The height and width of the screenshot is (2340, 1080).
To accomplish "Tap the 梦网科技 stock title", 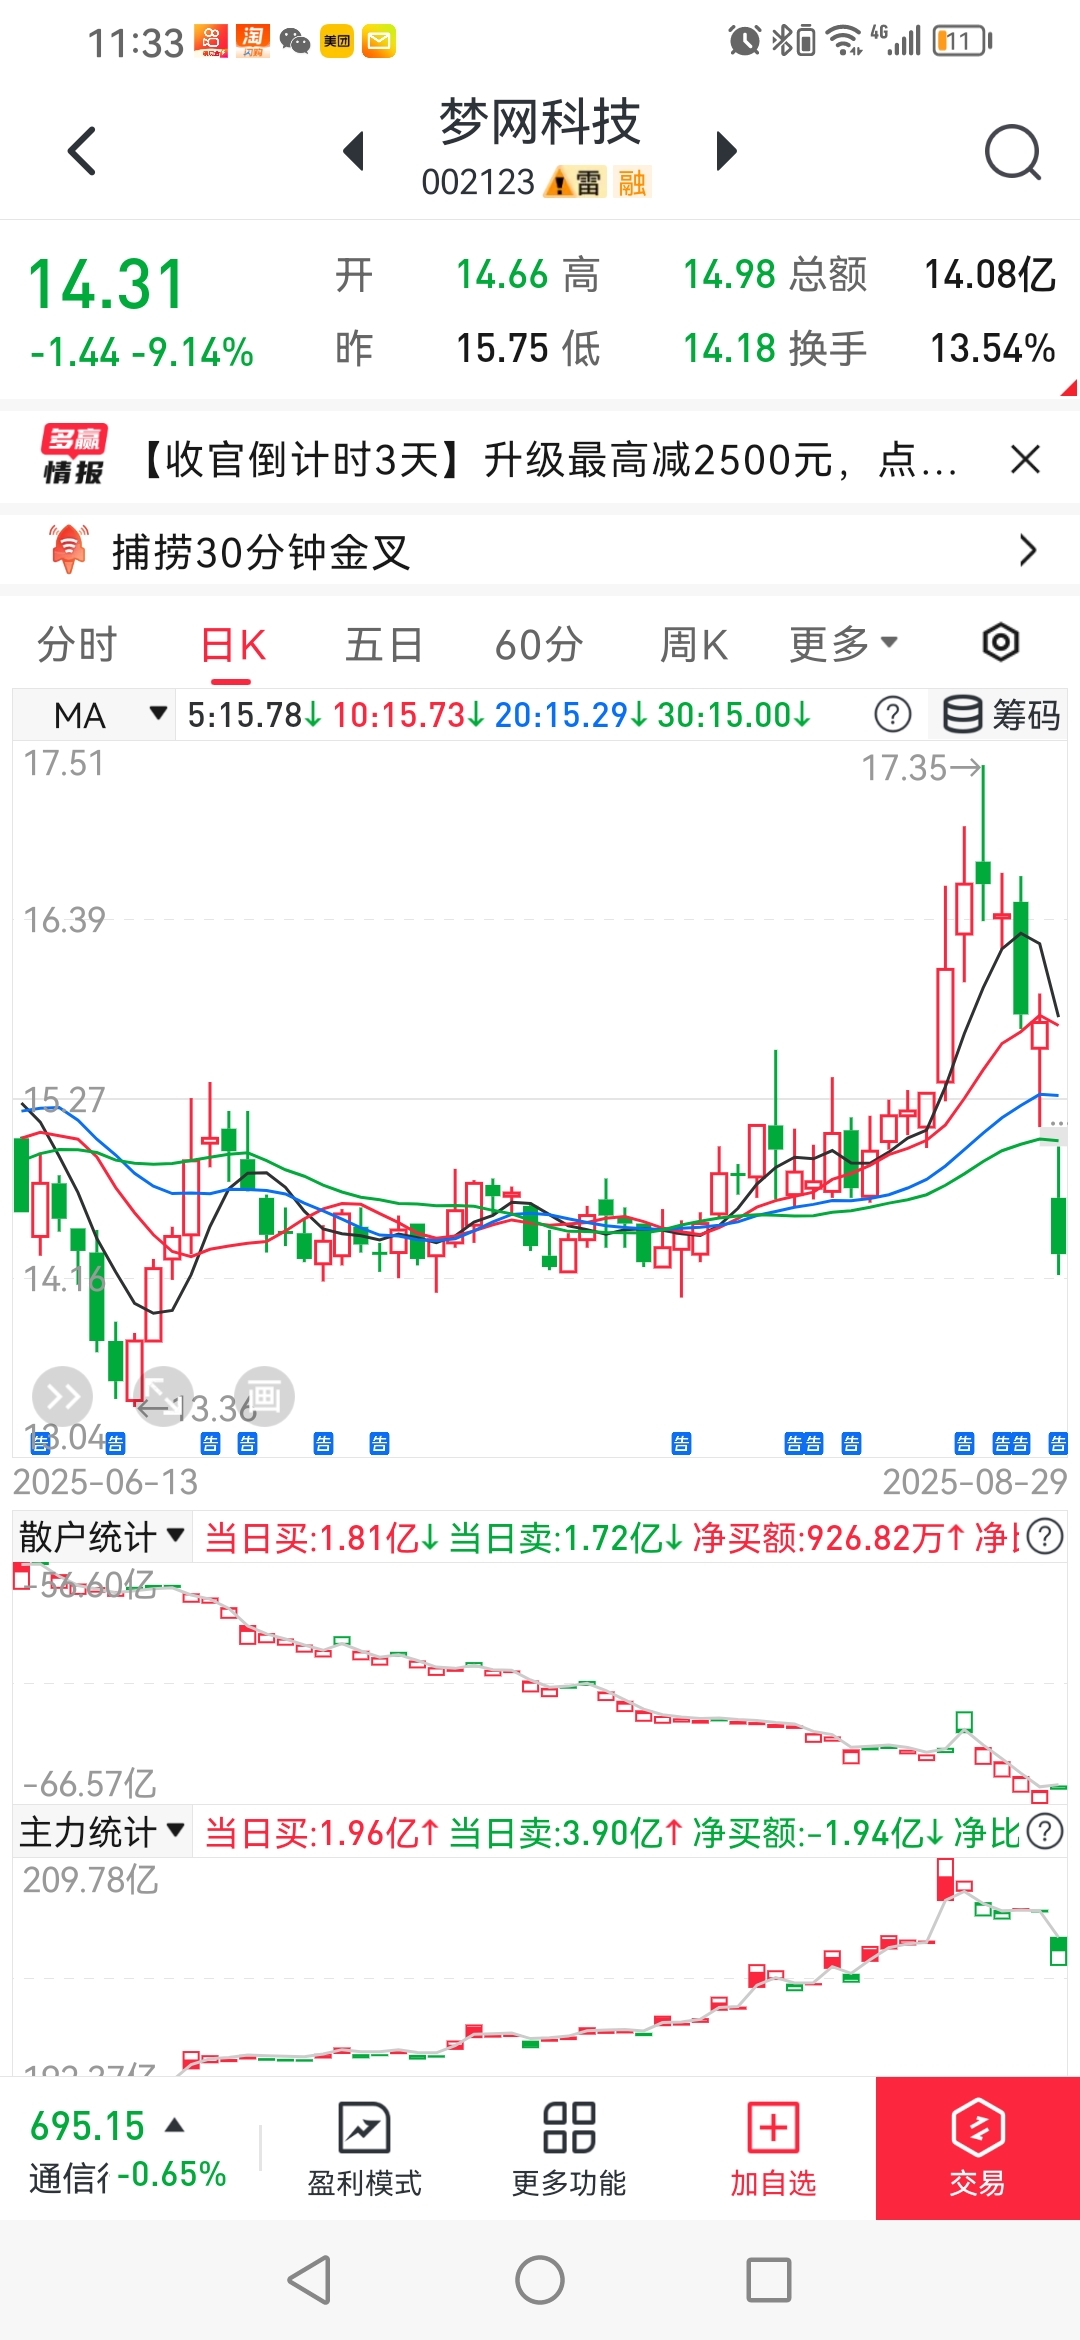I will coord(540,122).
